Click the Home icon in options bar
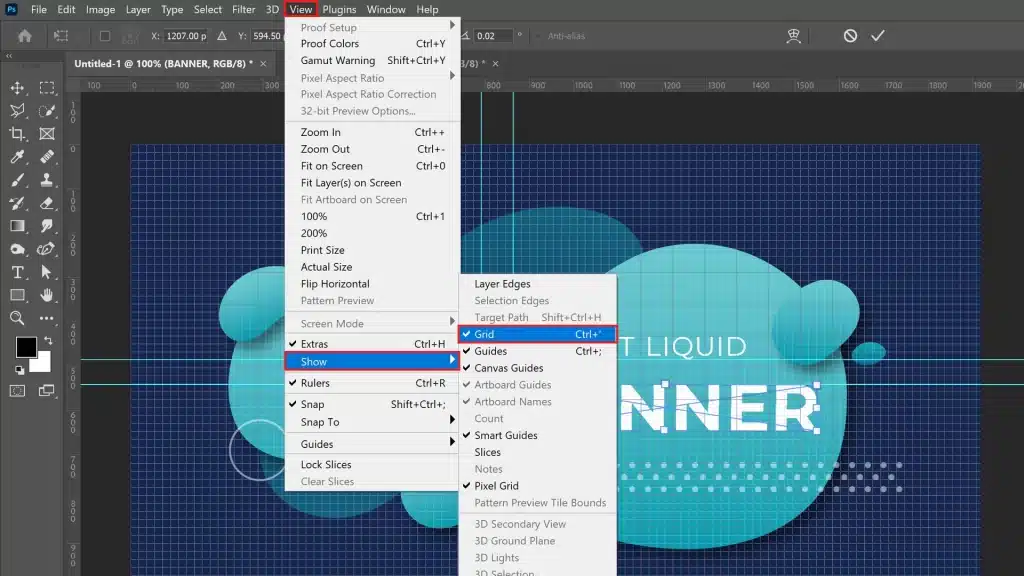The image size is (1024, 576). click(25, 36)
